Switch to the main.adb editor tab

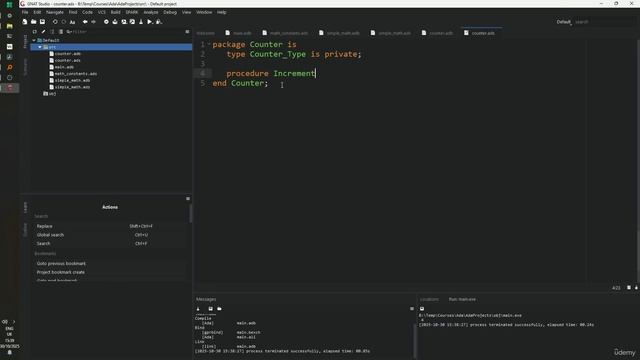coord(238,33)
